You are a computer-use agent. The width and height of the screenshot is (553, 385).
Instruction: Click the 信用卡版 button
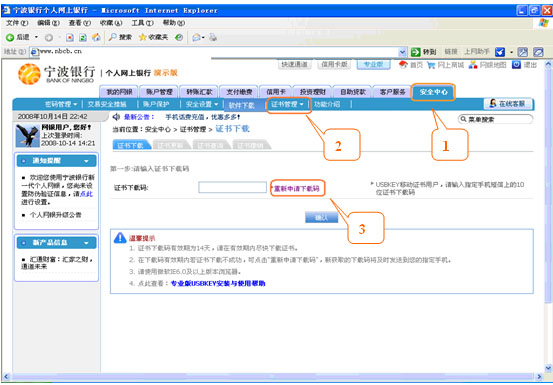point(334,65)
